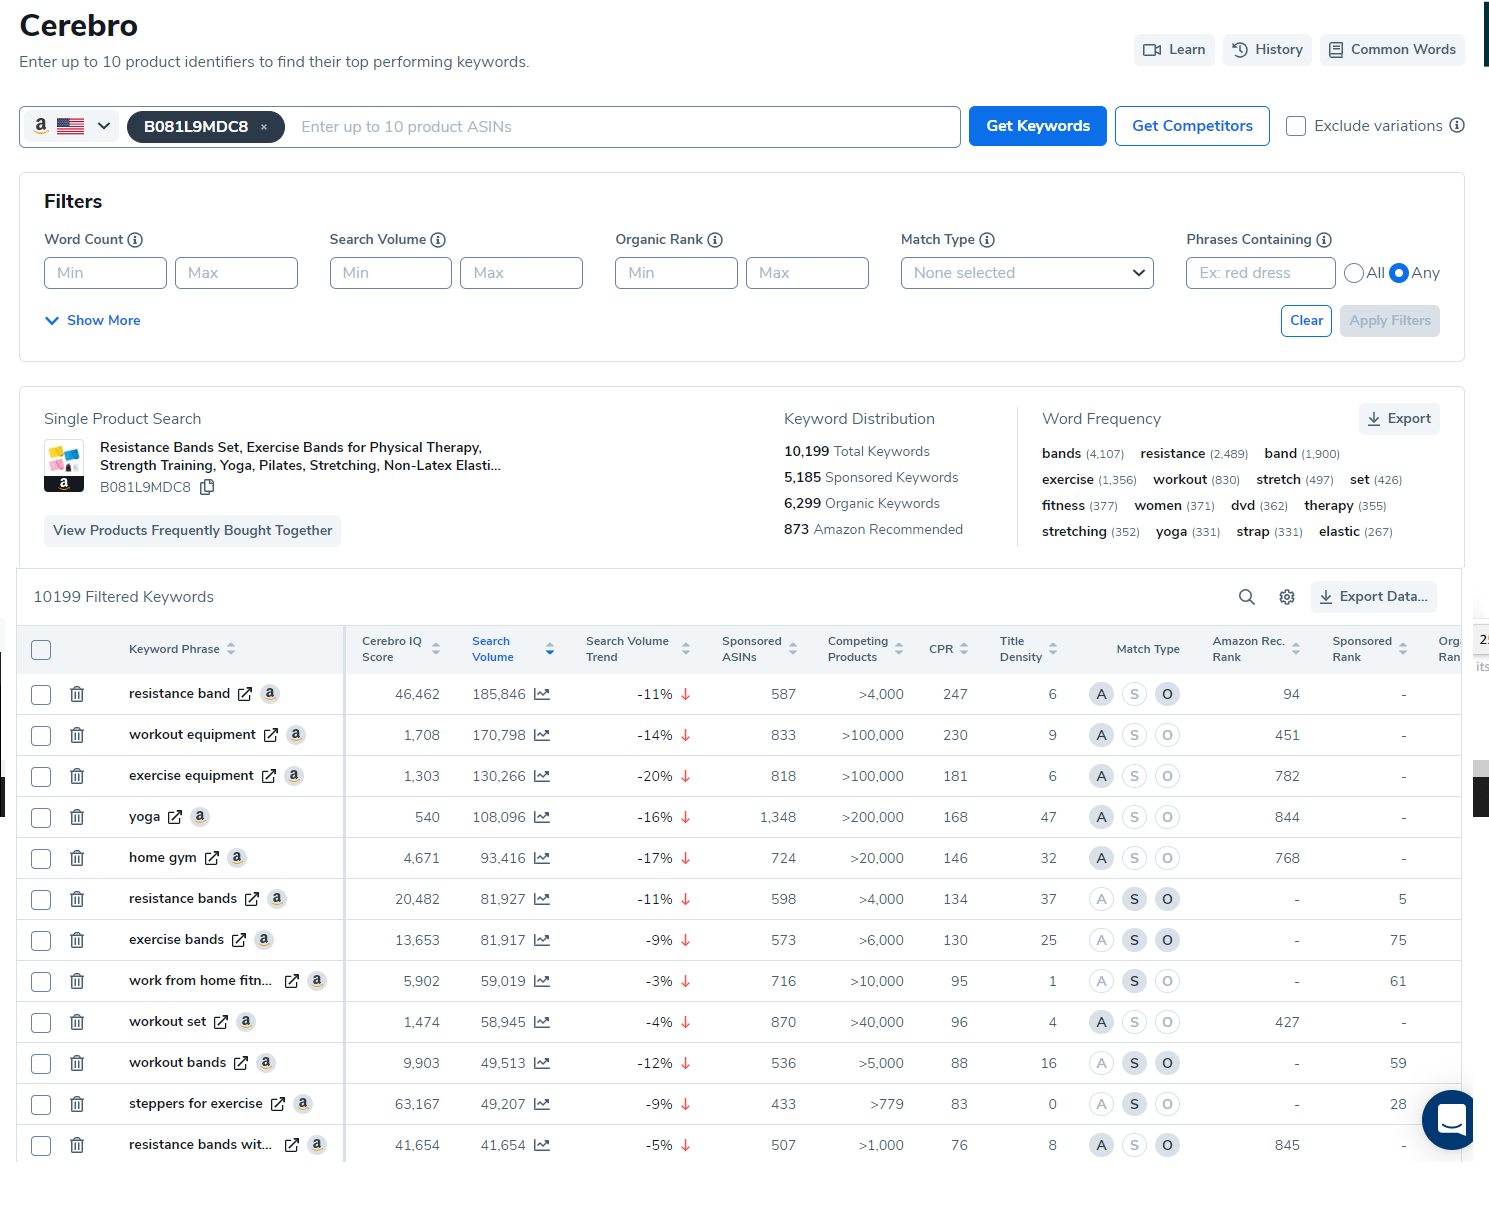Open the Learn menu button

click(1174, 50)
